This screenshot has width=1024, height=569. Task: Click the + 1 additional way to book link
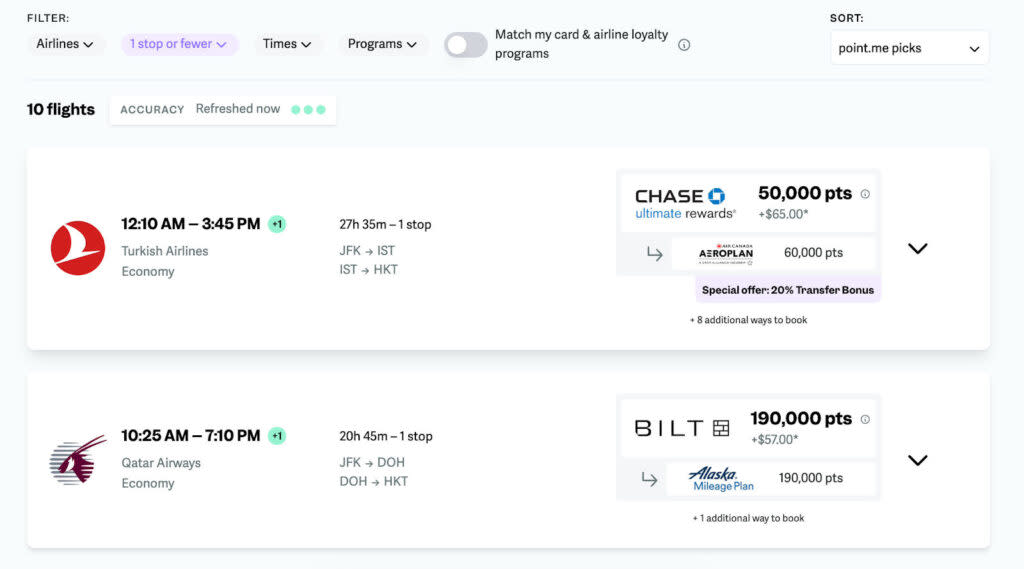[x=748, y=518]
